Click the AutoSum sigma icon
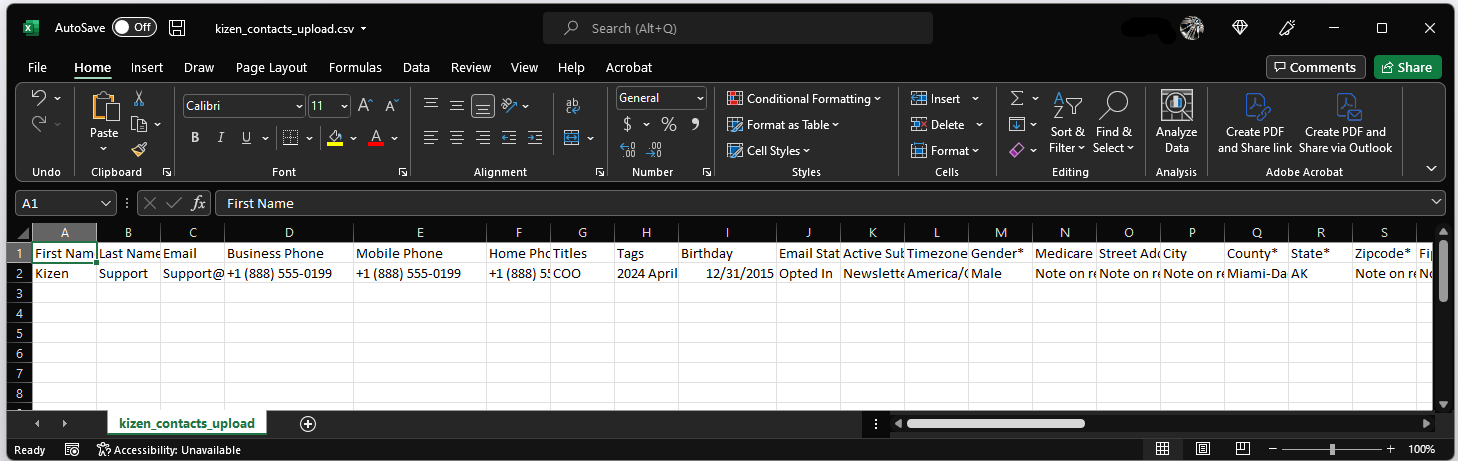 (1017, 98)
